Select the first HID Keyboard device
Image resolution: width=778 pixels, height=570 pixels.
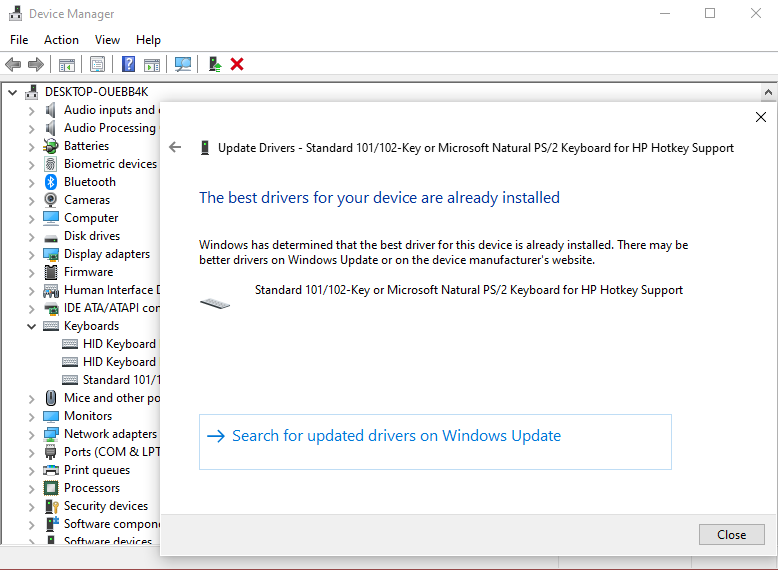(109, 344)
